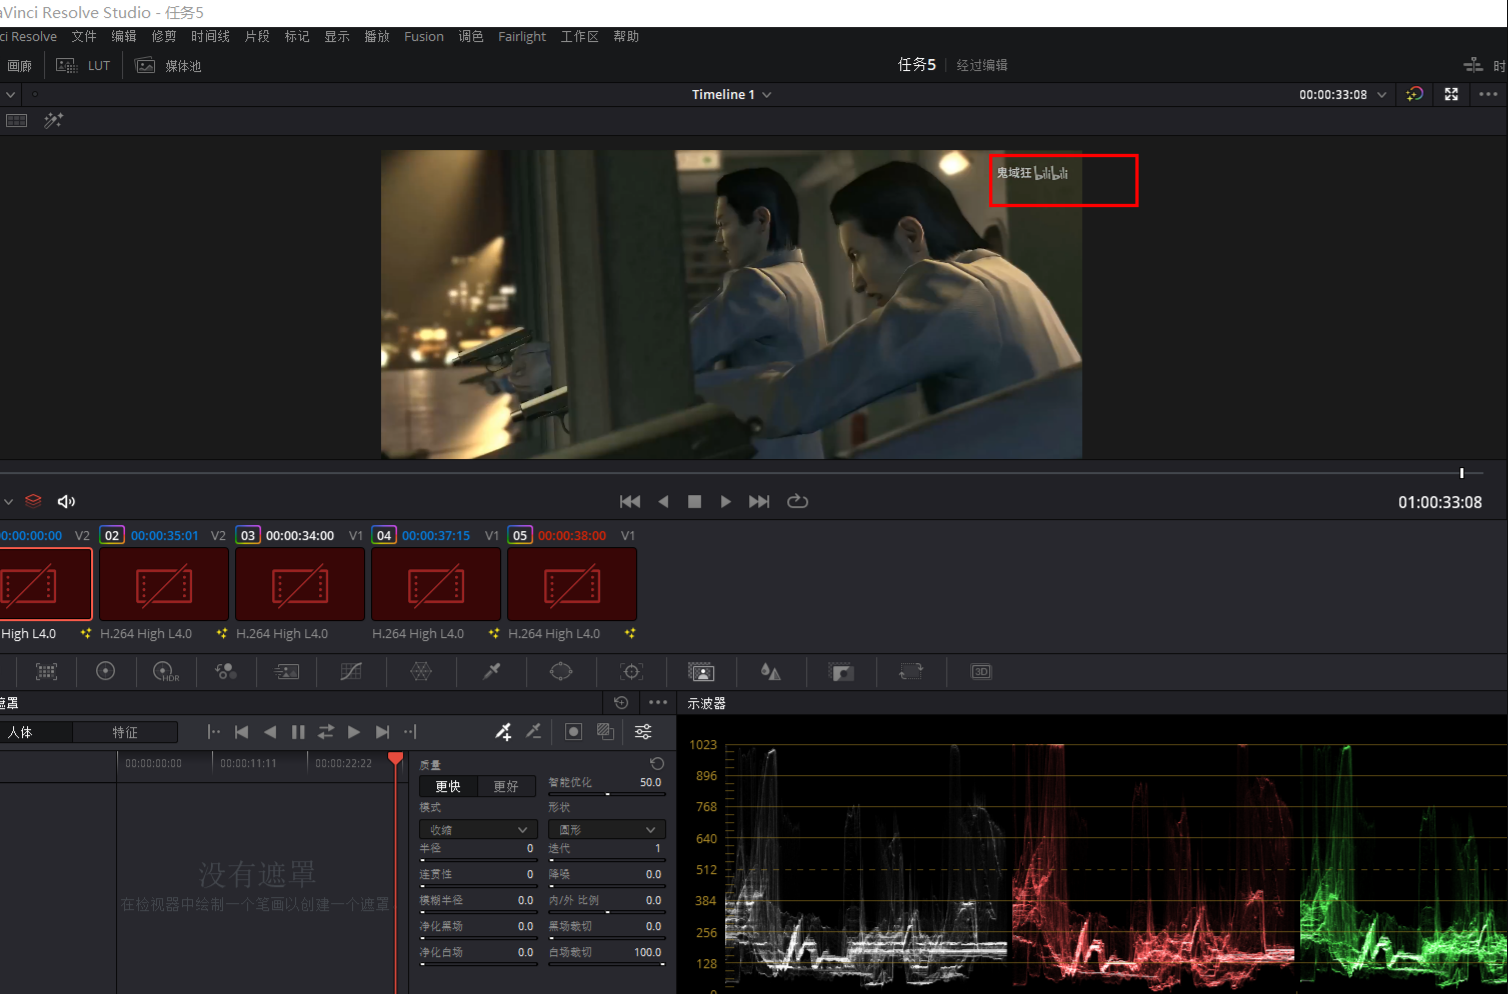The width and height of the screenshot is (1508, 994).
Task: Toggle audio mute speaker icon
Action: click(x=66, y=501)
